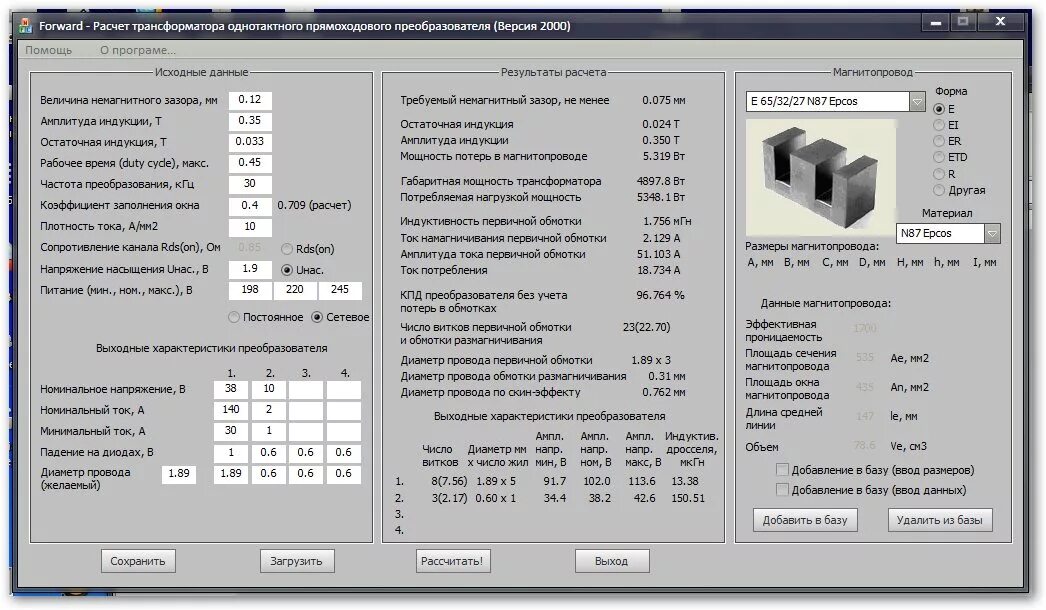The width and height of the screenshot is (1046, 610).
Task: Close the Forward window
Action: click(1000, 22)
